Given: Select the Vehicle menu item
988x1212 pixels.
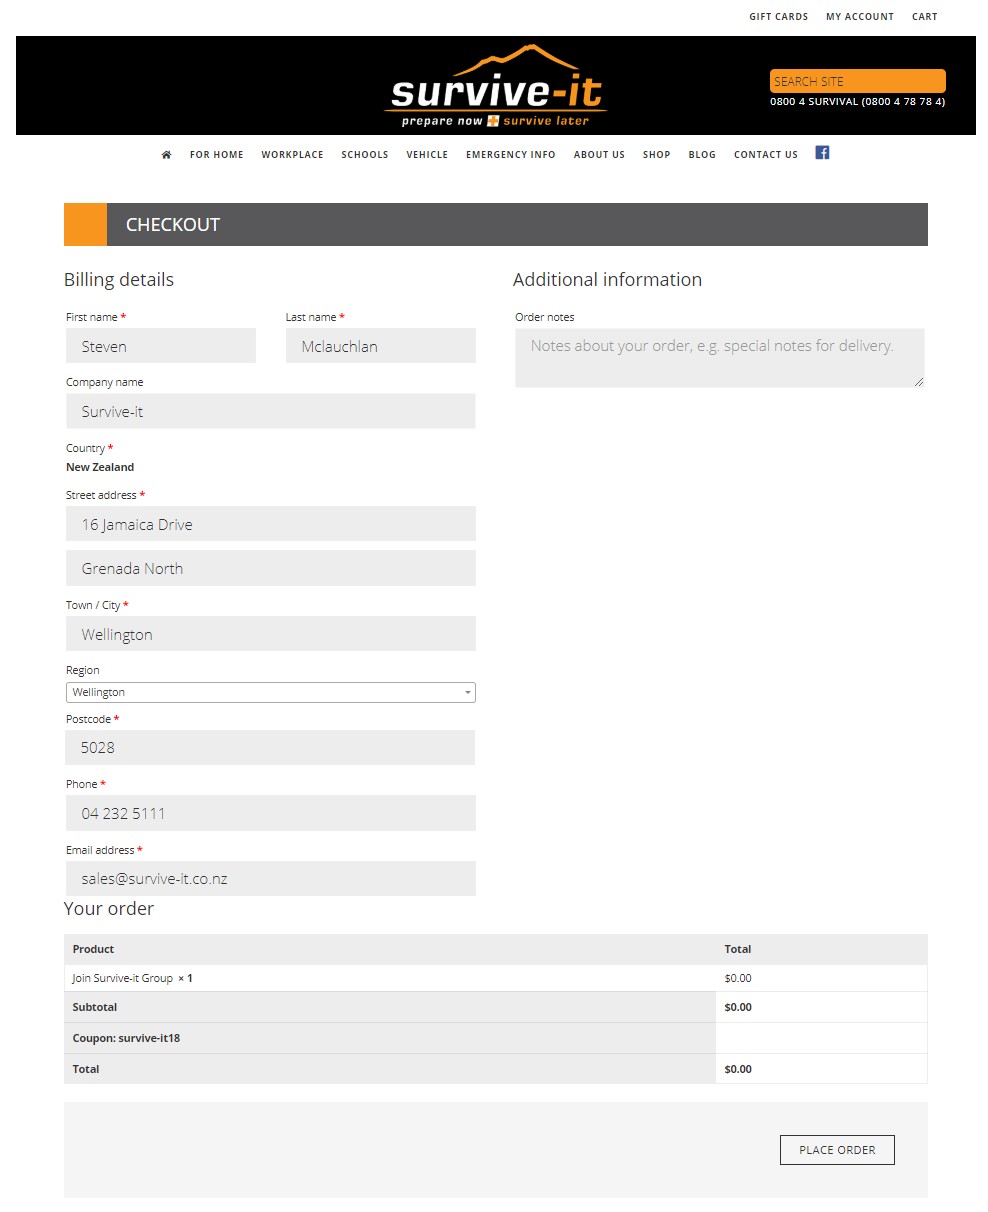Looking at the screenshot, I should (427, 155).
